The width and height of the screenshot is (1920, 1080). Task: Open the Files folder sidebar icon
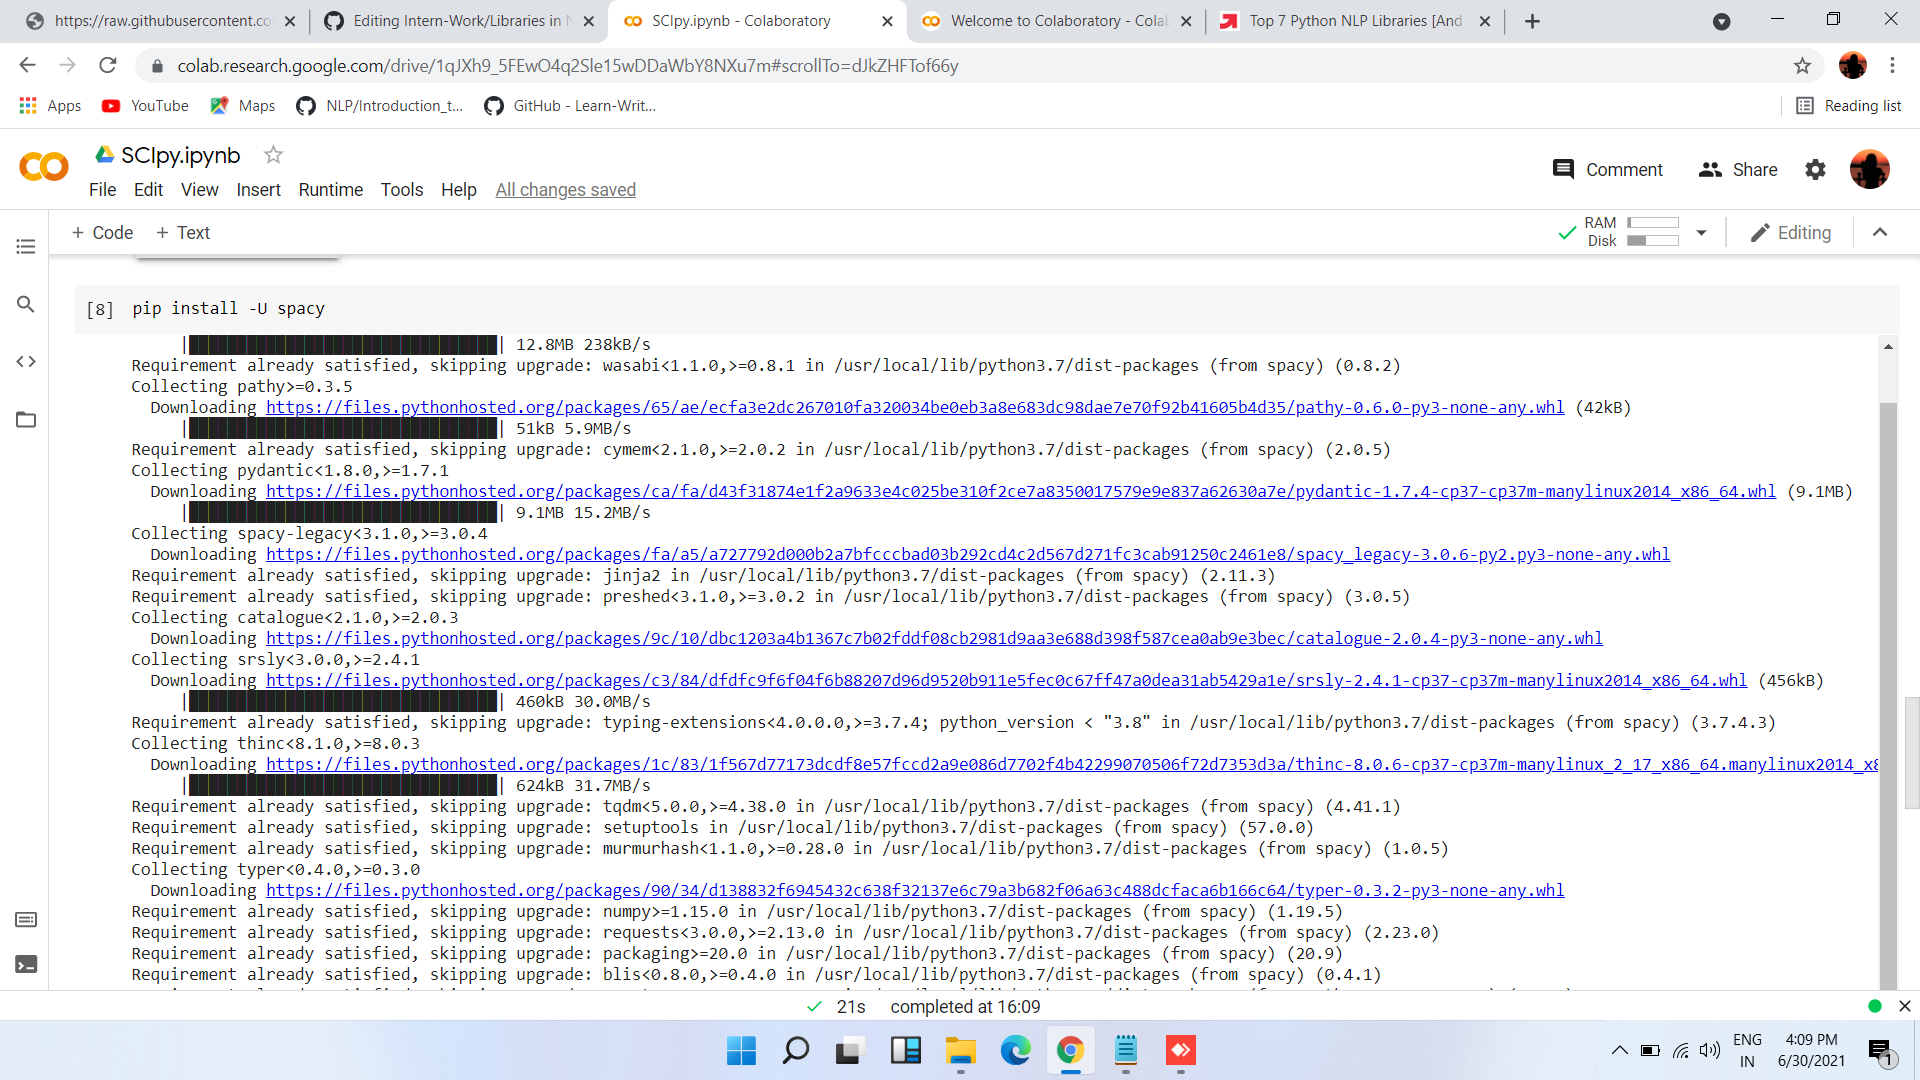pyautogui.click(x=26, y=419)
